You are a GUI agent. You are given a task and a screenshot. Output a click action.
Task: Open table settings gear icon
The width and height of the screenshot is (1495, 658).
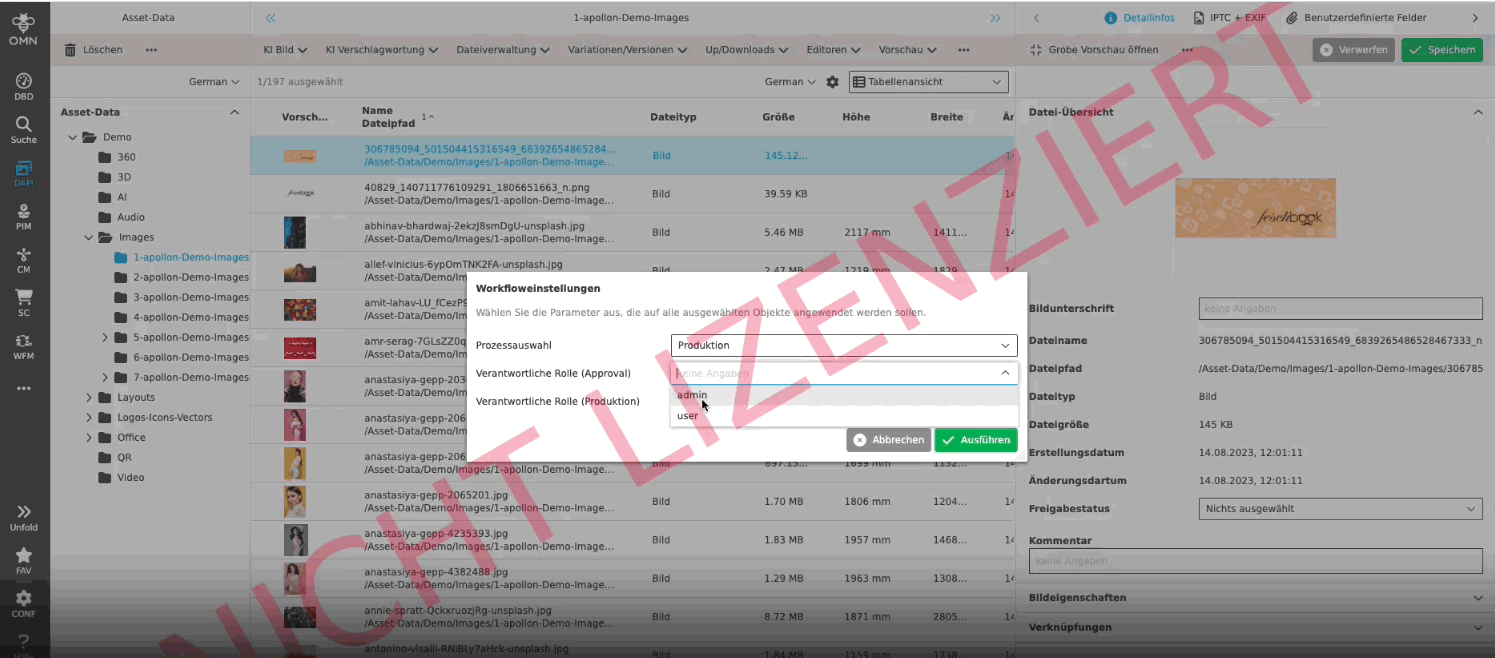tap(832, 82)
